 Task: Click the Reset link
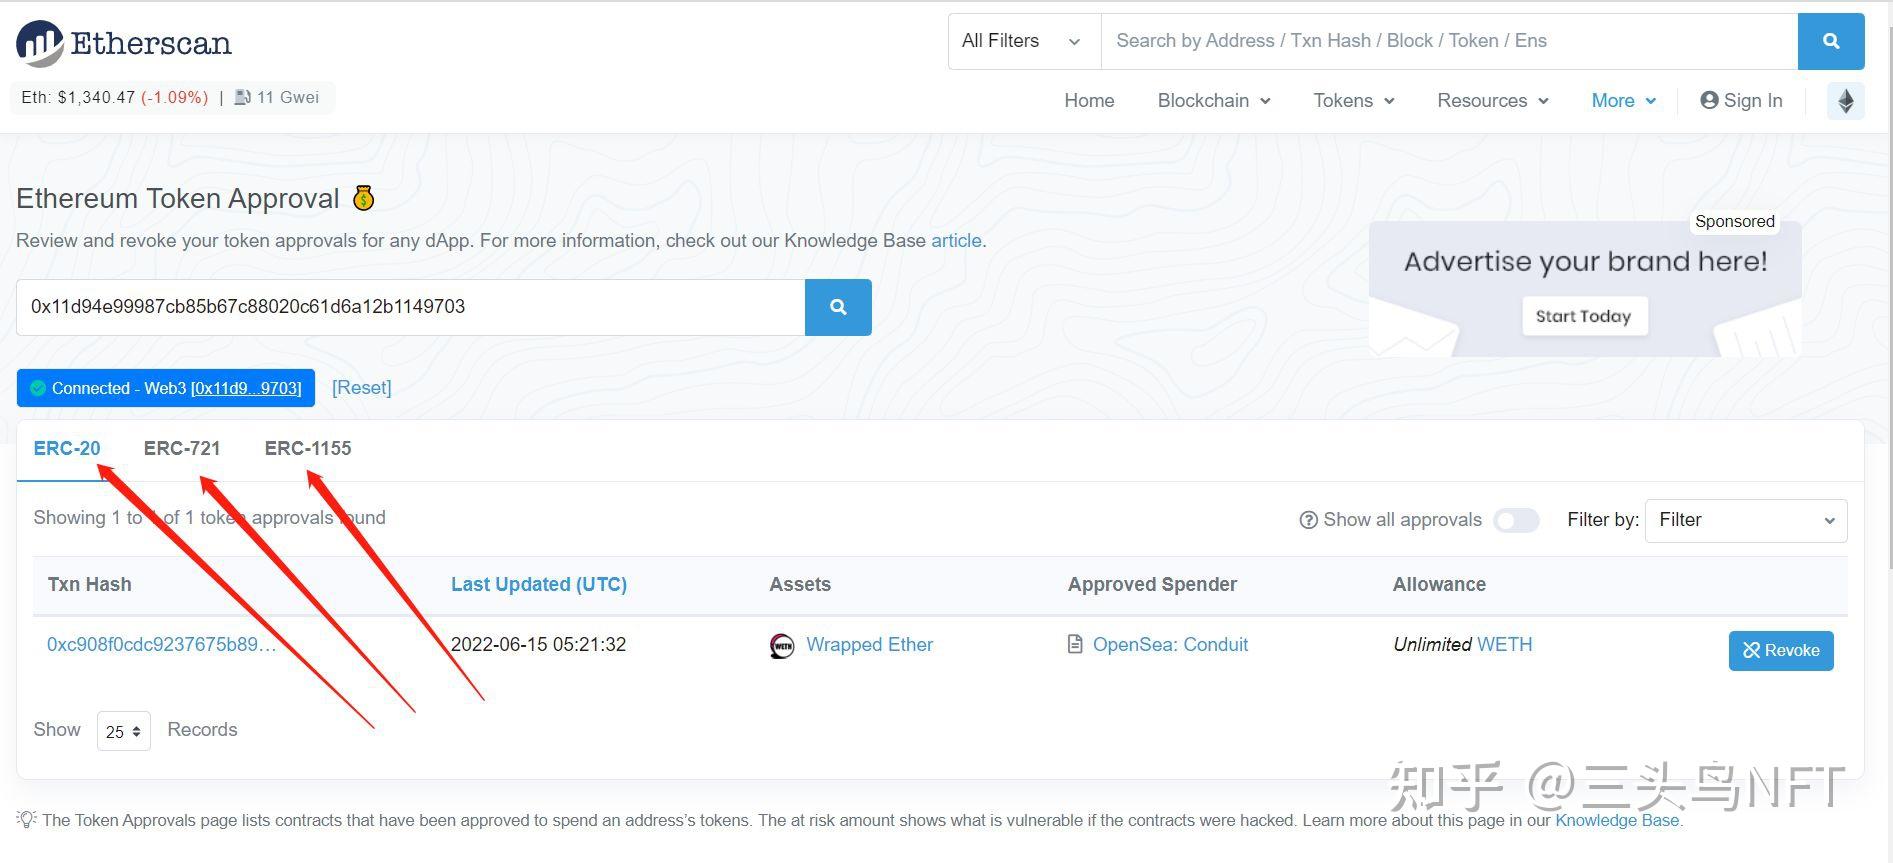[x=362, y=388]
